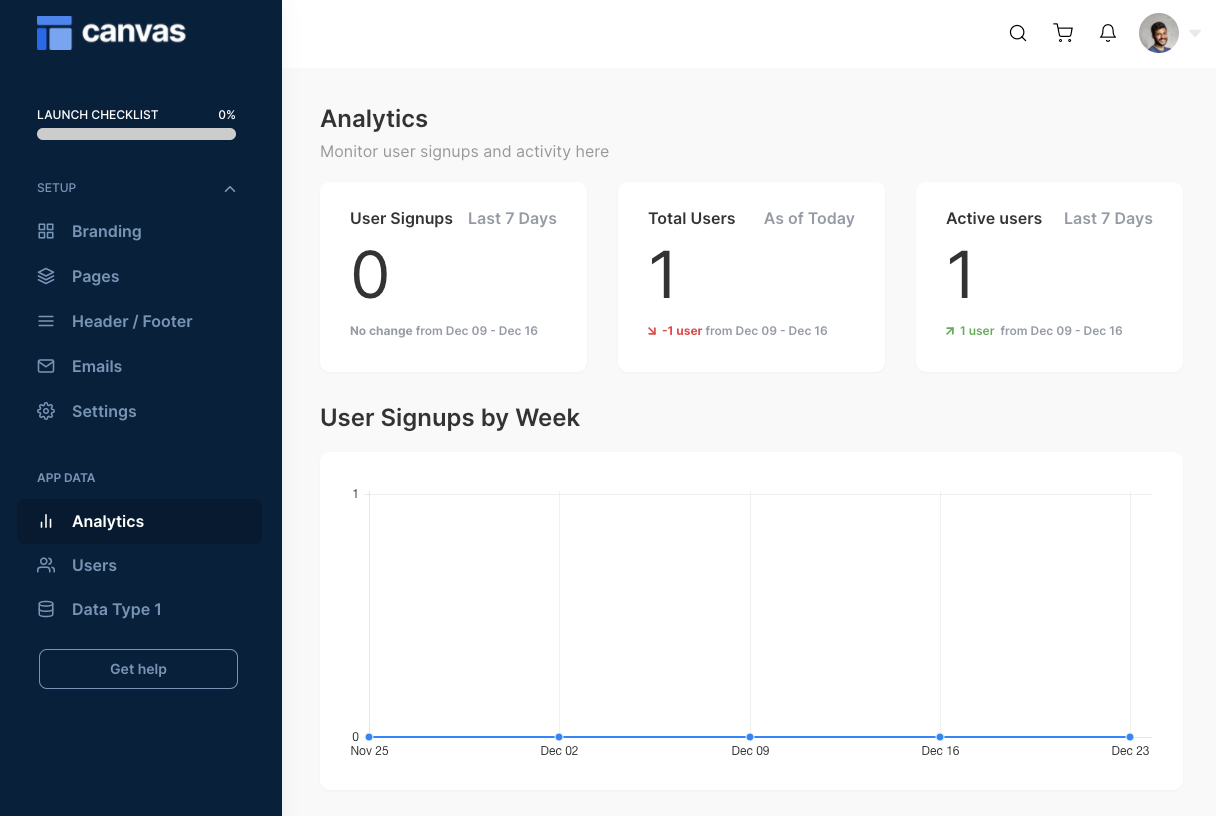Click the notifications bell icon
This screenshot has height=816, width=1216.
tap(1108, 33)
